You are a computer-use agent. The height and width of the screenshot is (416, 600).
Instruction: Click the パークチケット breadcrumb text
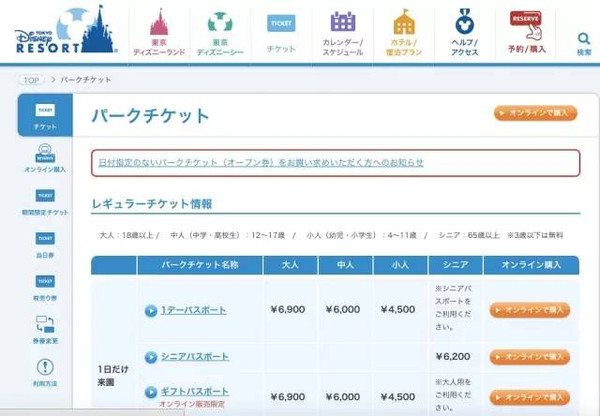pyautogui.click(x=86, y=80)
